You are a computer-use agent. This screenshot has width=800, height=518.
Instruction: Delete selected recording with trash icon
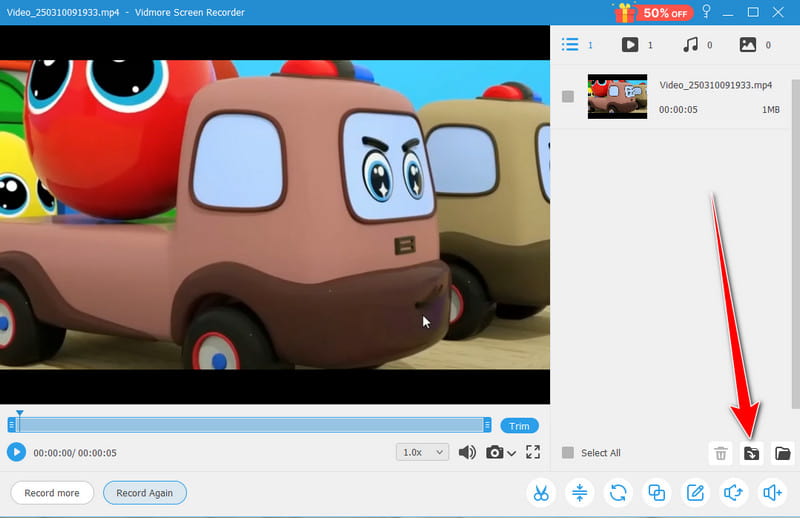coord(720,453)
